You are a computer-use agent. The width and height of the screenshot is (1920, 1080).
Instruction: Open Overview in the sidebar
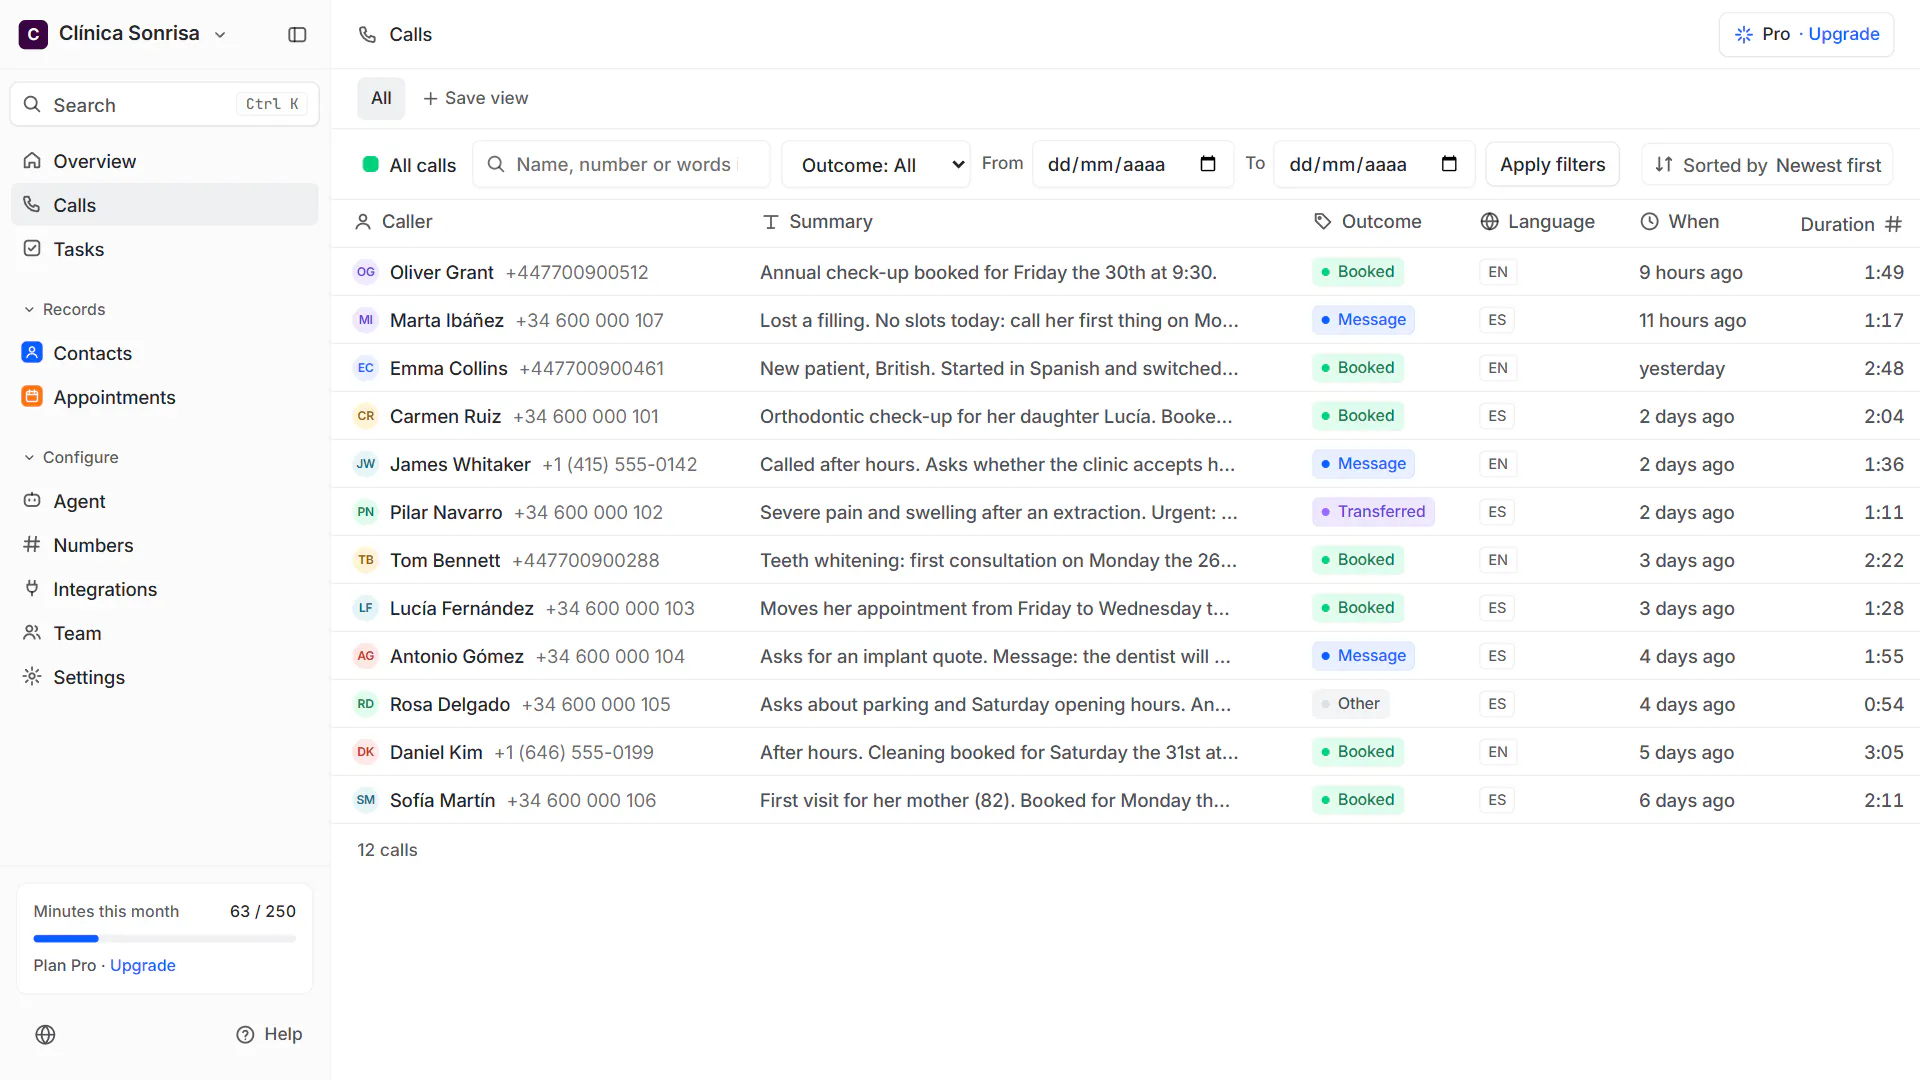(x=165, y=161)
